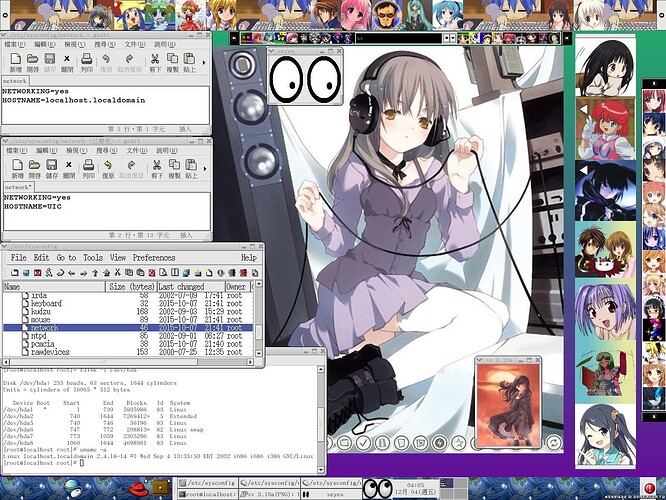Select the 'rawdevices' file row

coord(128,352)
